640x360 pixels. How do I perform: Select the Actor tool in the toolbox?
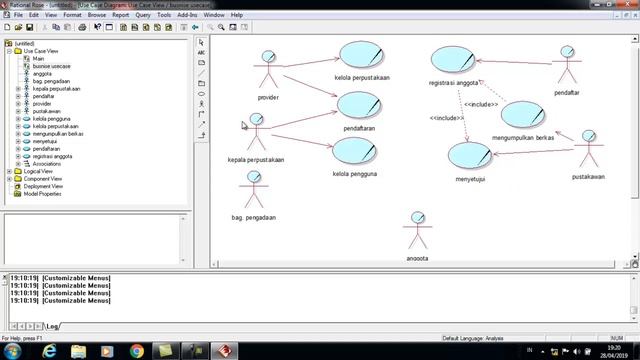pyautogui.click(x=201, y=104)
